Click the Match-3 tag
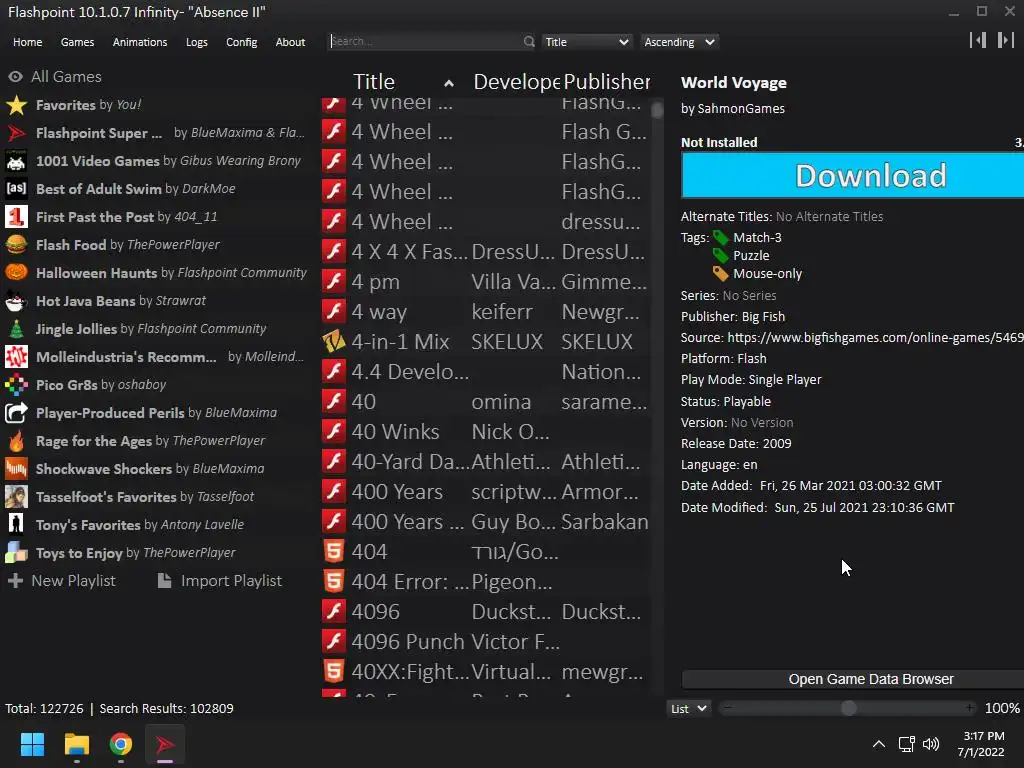 (x=757, y=238)
